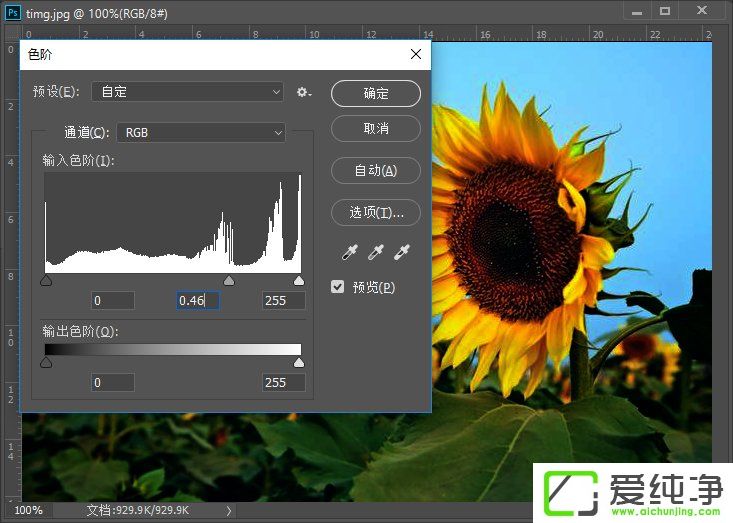Toggle the 预览(P) checkbox

338,287
